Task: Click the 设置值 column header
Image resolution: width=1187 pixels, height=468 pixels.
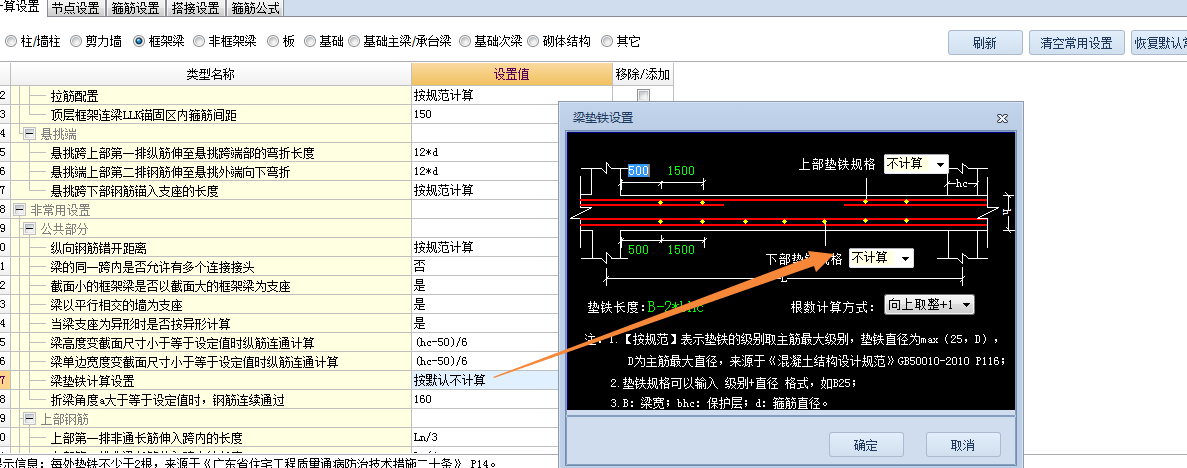Action: (512, 74)
